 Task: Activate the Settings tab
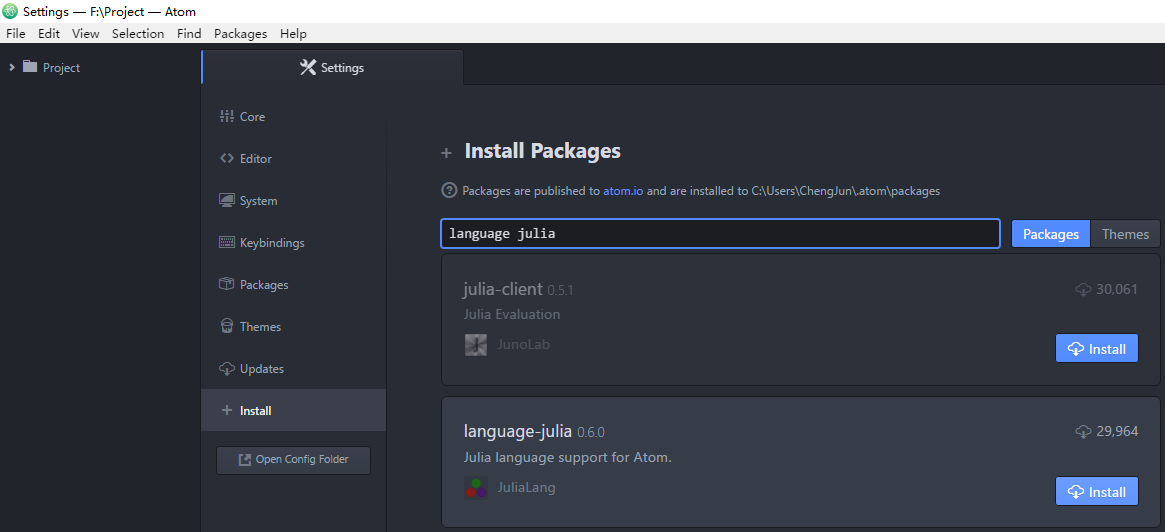[332, 68]
